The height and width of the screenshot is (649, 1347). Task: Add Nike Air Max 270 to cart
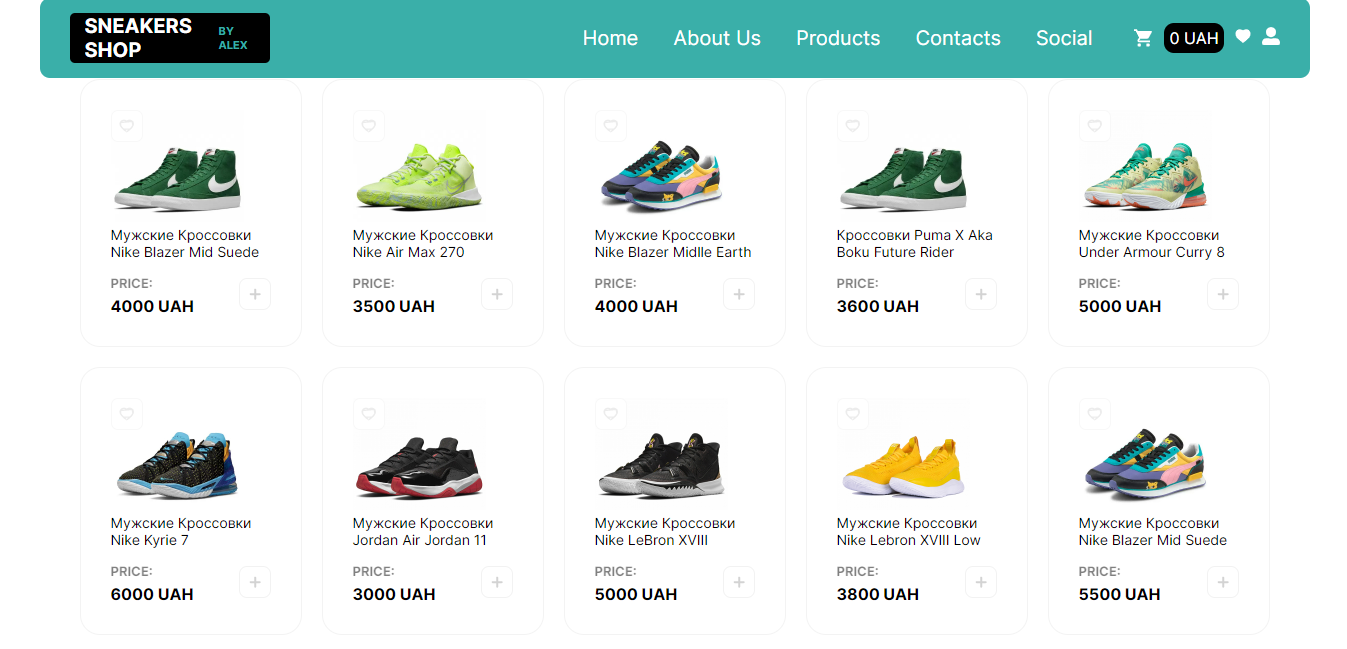[497, 294]
